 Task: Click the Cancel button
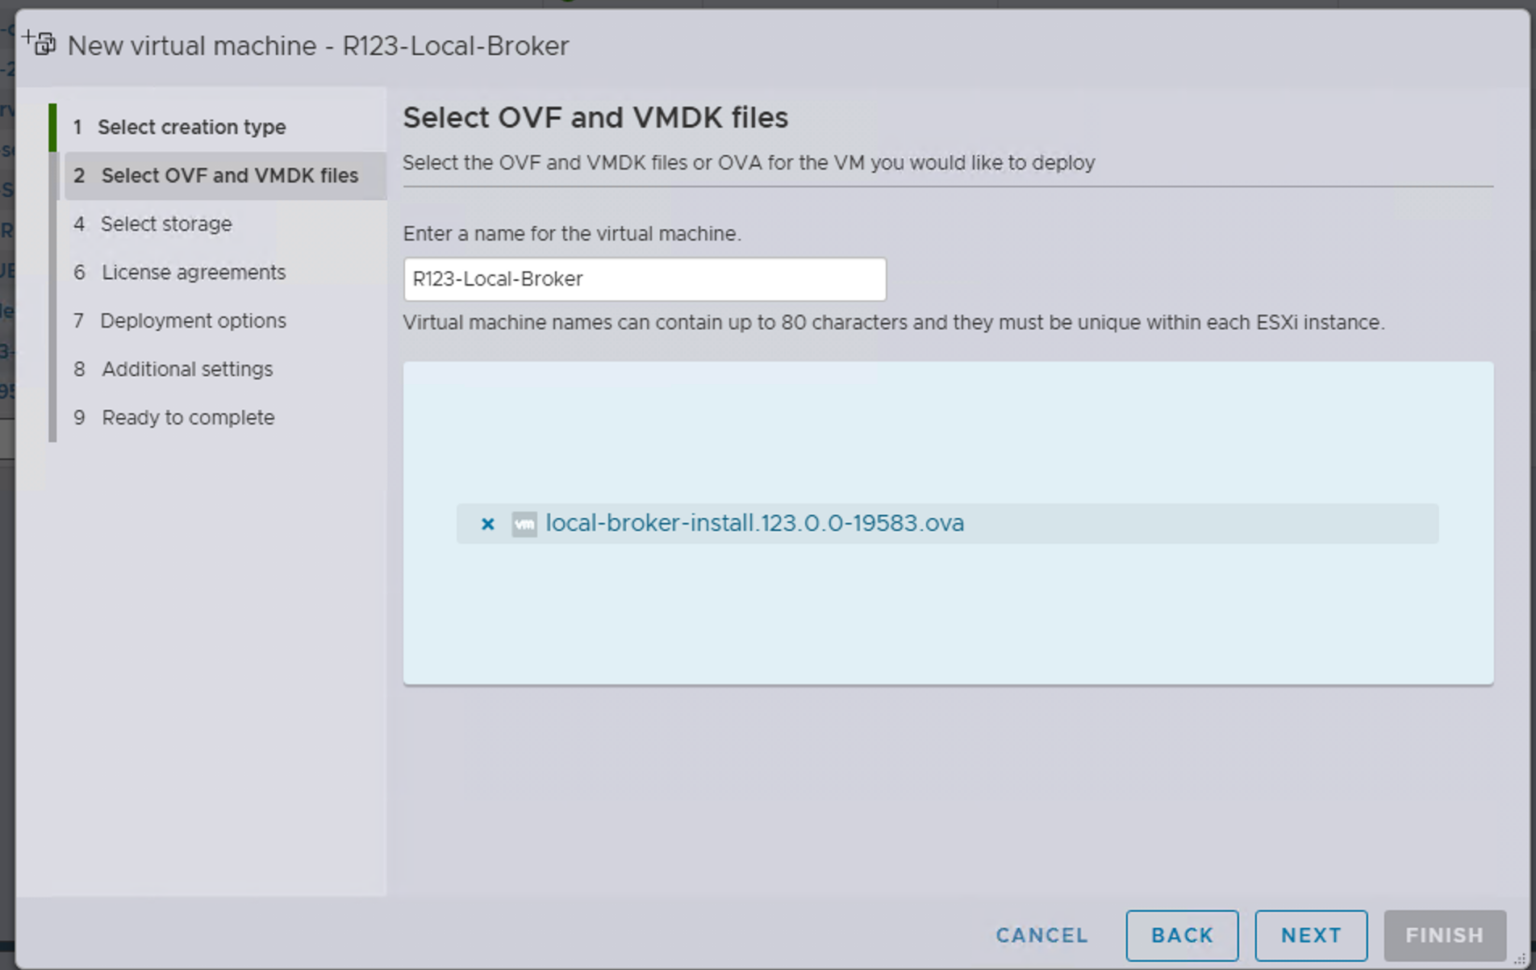coord(1041,935)
